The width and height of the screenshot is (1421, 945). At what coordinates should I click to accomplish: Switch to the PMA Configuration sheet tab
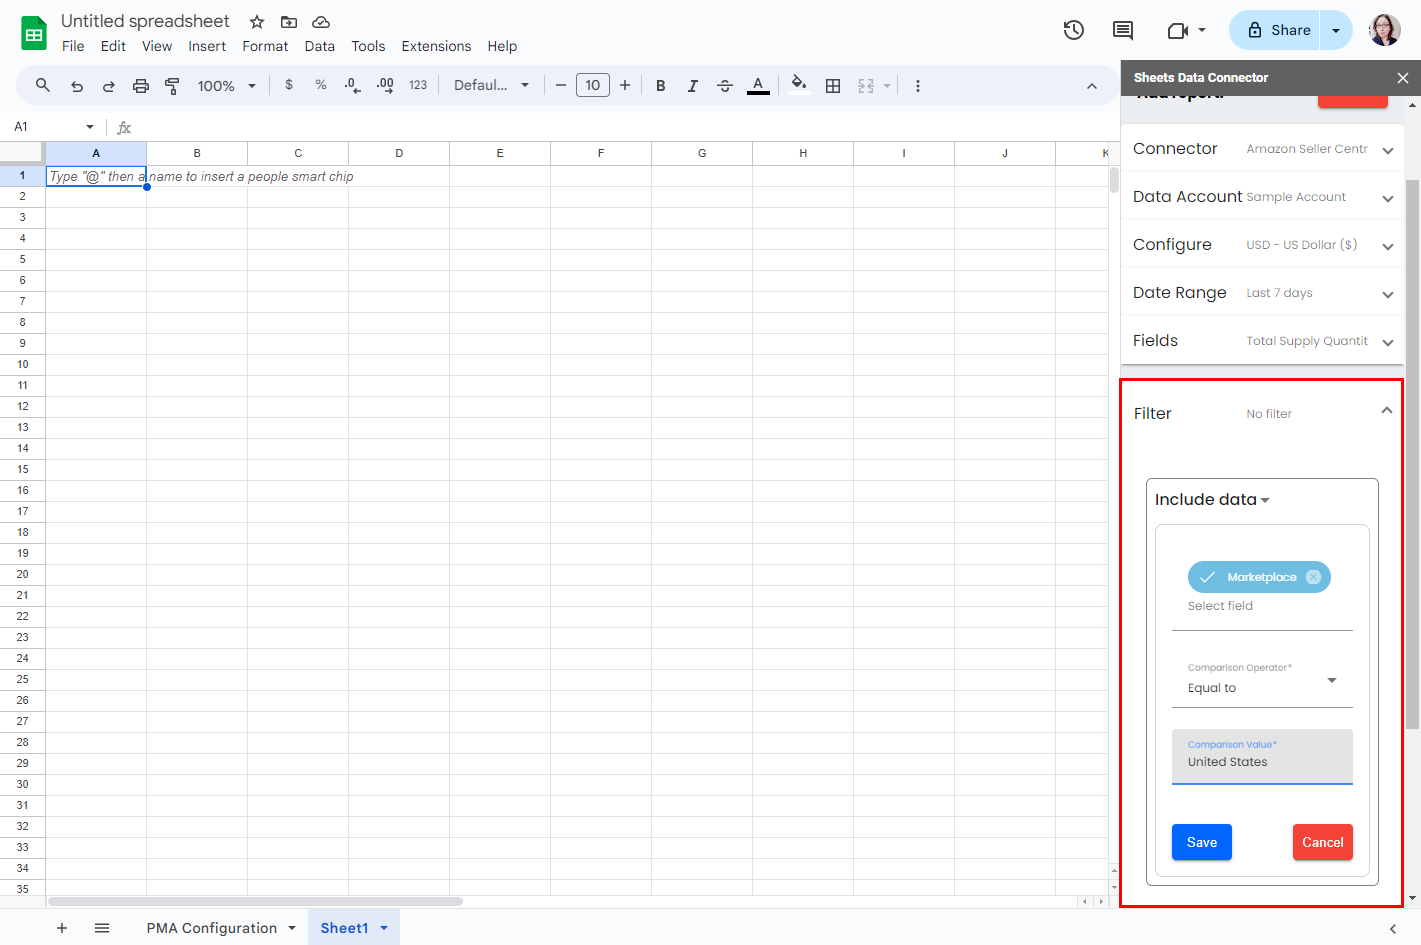point(212,928)
